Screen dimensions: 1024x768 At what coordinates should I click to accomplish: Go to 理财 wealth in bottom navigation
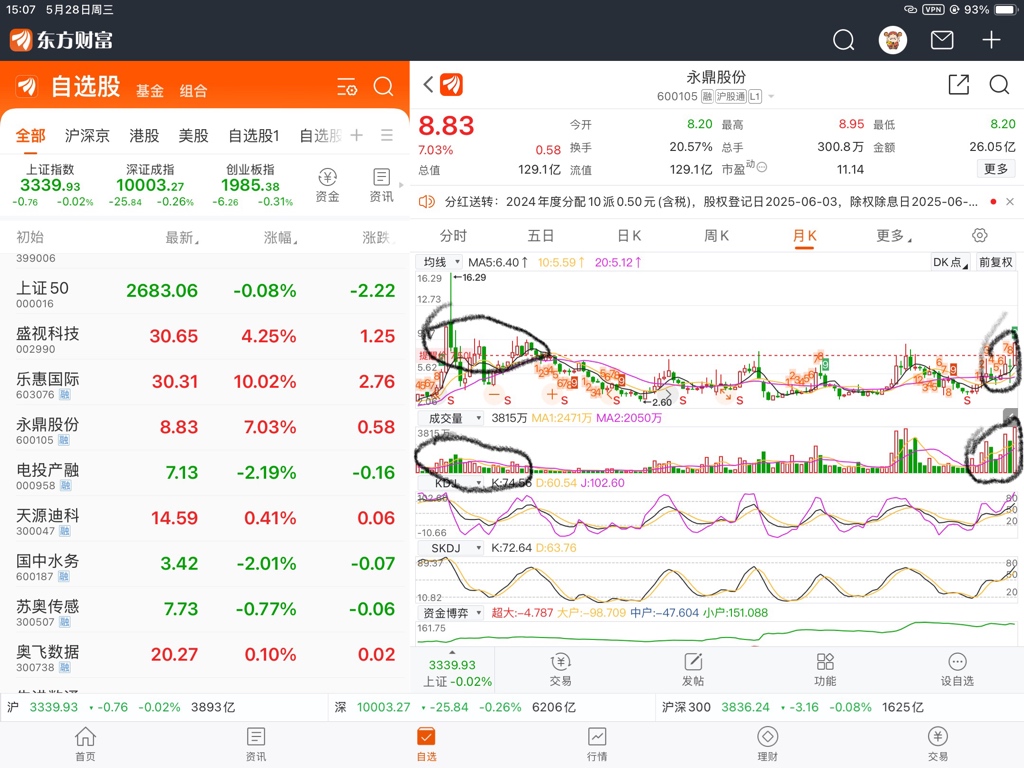tap(767, 744)
